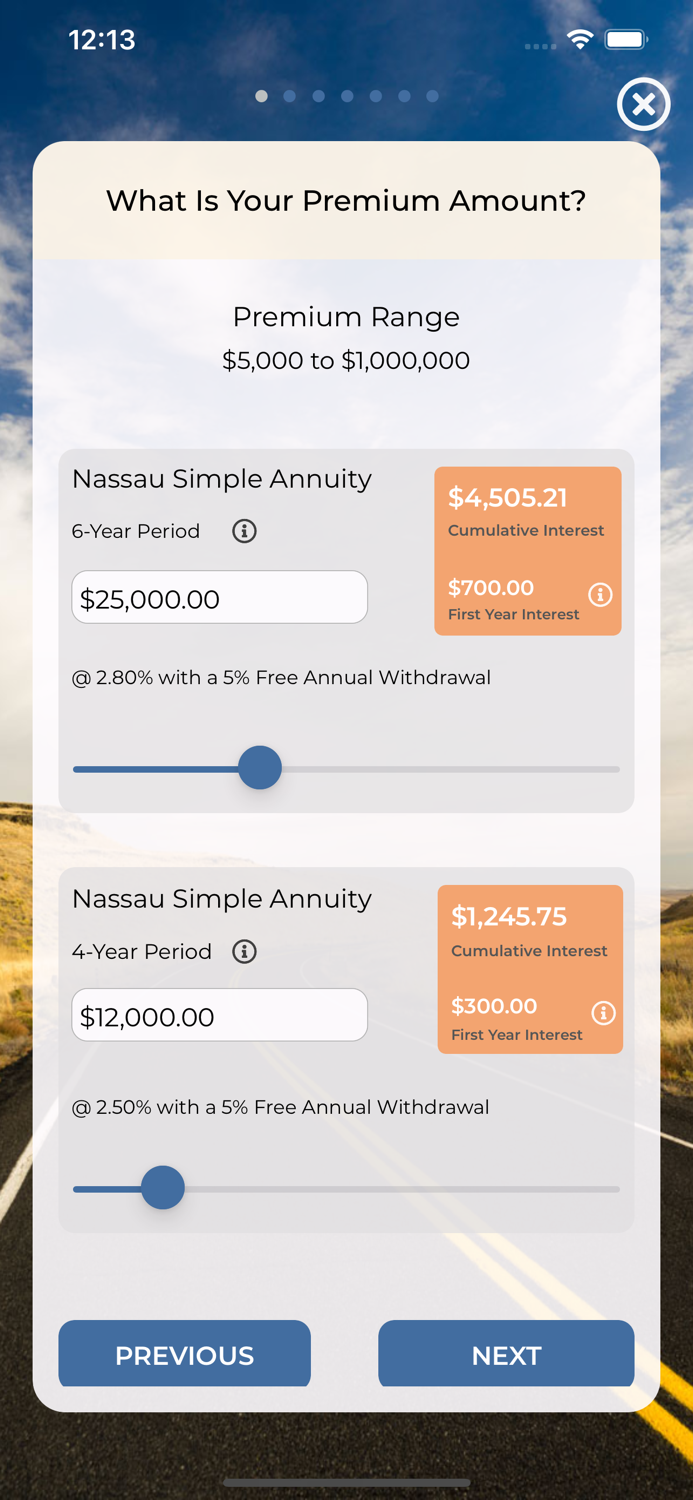Screen dimensions: 693x1500
Task: Open the 6-Year Period info icon
Action: (245, 531)
